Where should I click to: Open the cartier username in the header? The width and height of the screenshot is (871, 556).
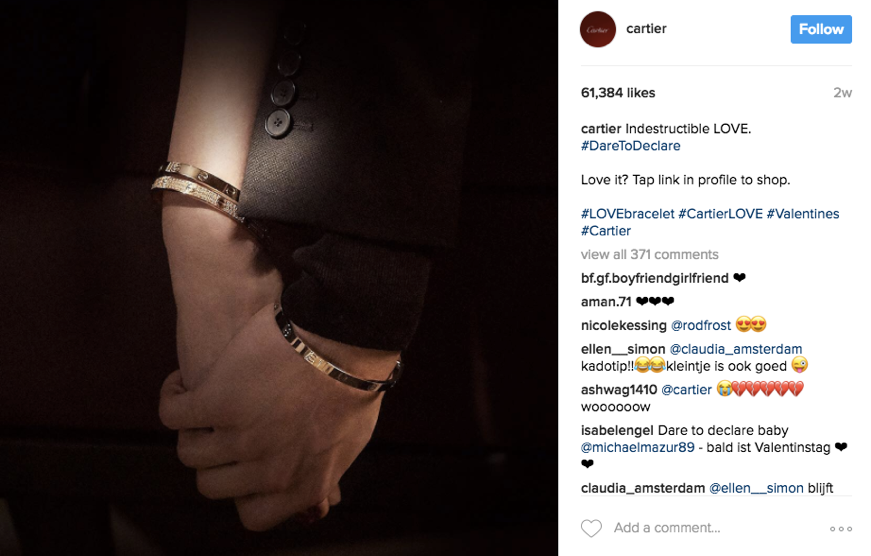(646, 29)
